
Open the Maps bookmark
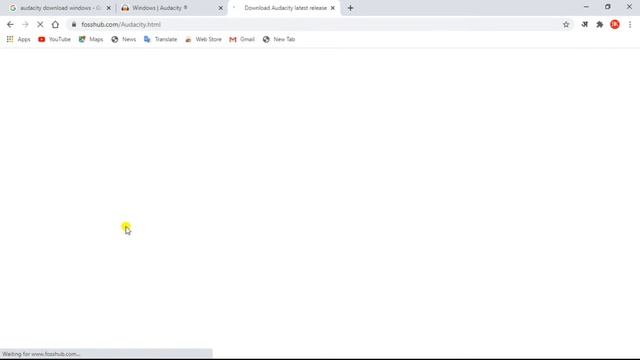[x=91, y=39]
